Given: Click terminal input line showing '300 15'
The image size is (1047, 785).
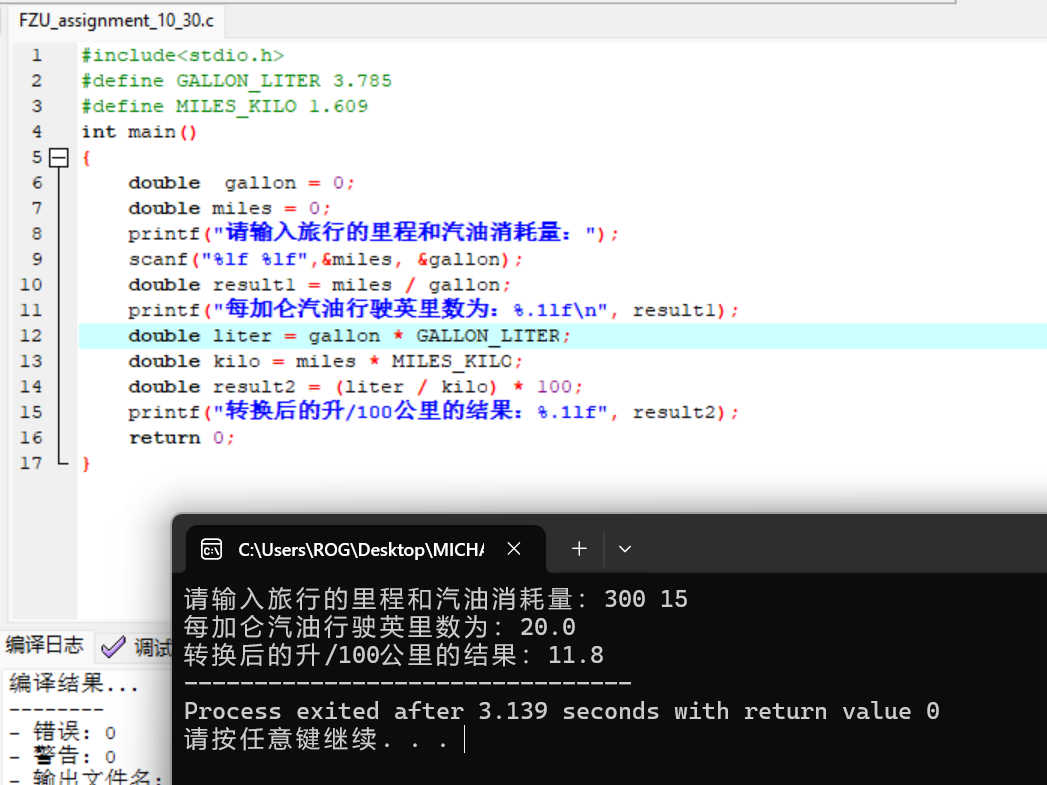Looking at the screenshot, I should tap(435, 599).
